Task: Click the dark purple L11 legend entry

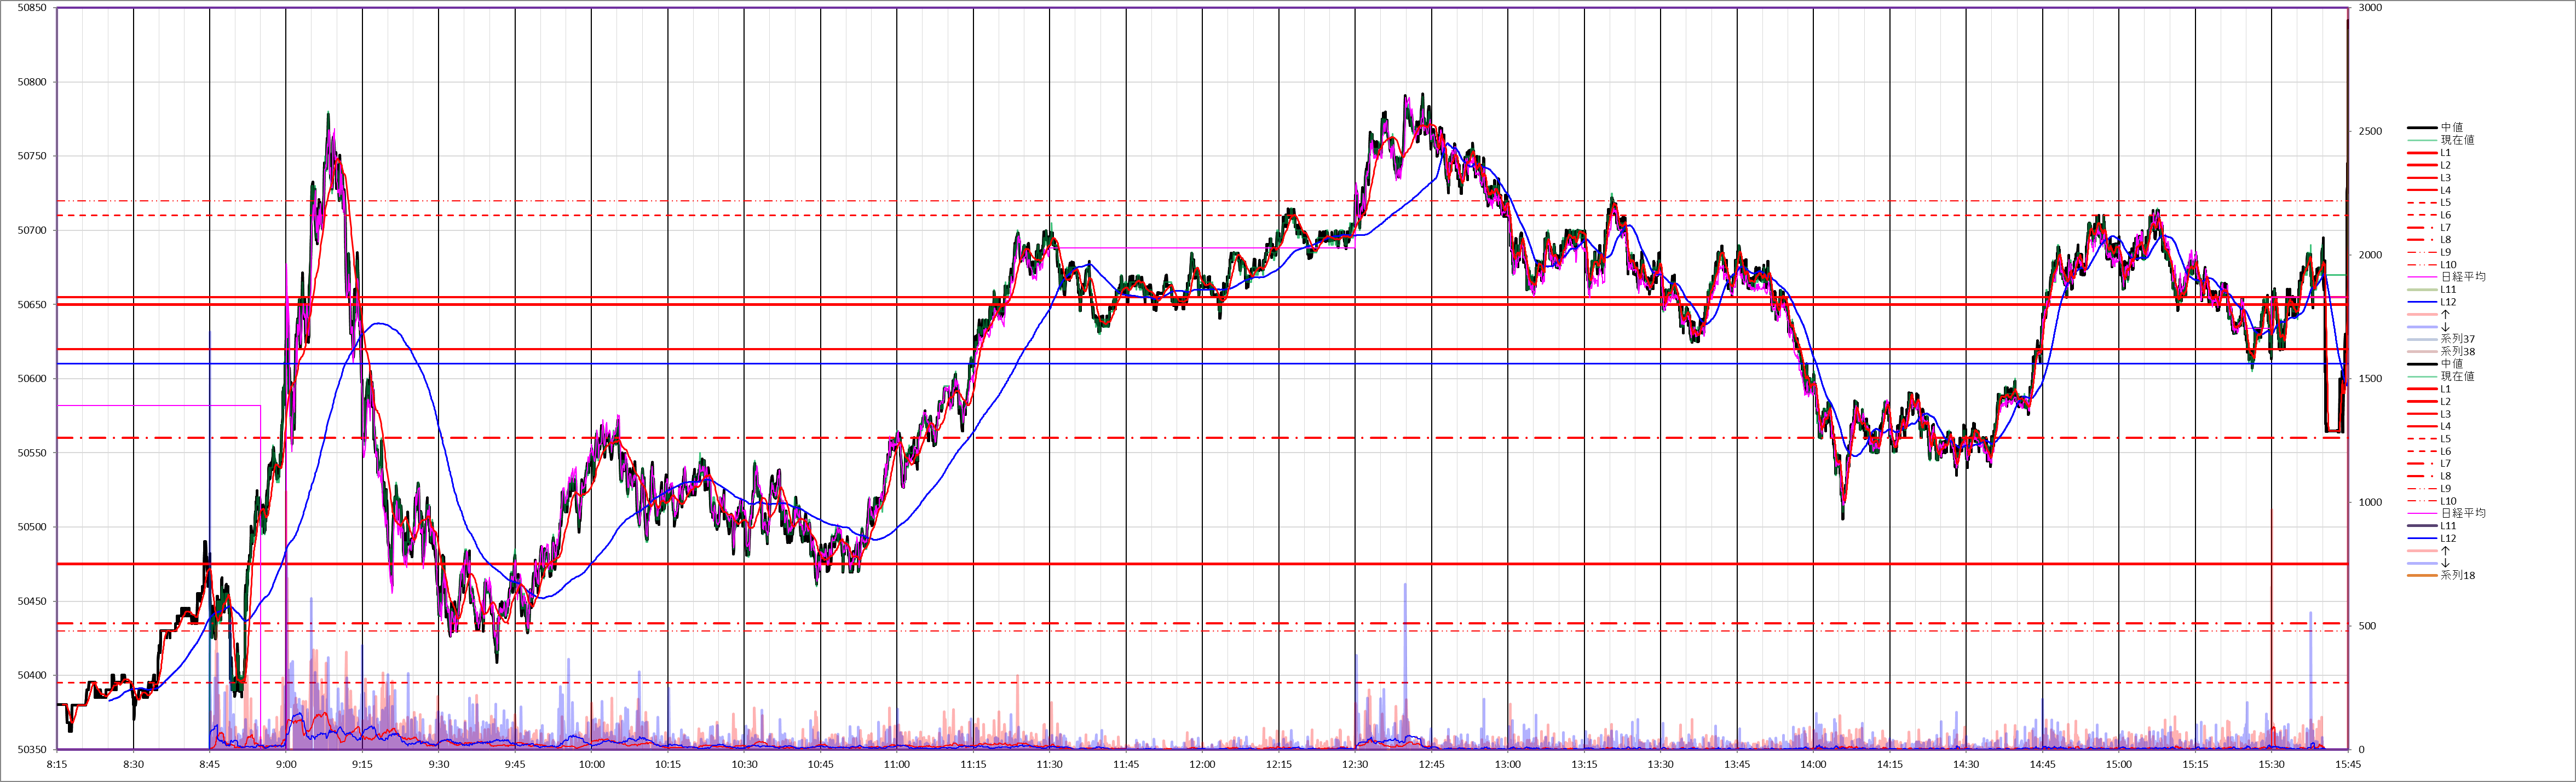Action: click(2447, 526)
